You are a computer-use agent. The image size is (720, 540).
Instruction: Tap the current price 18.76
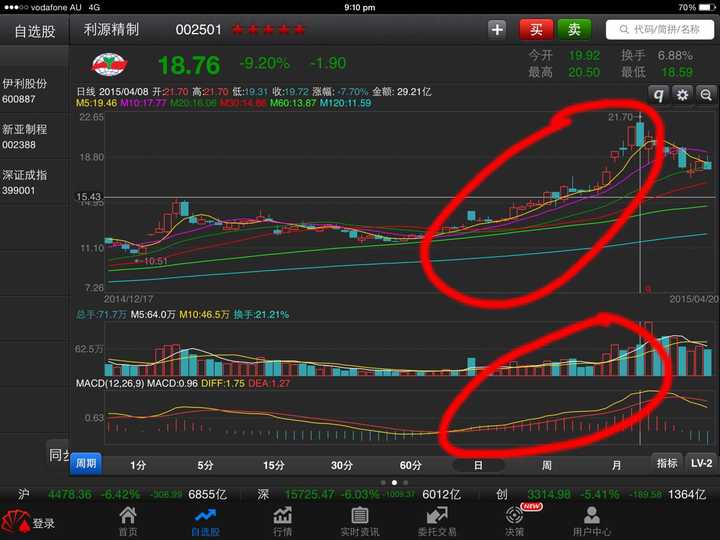point(189,65)
